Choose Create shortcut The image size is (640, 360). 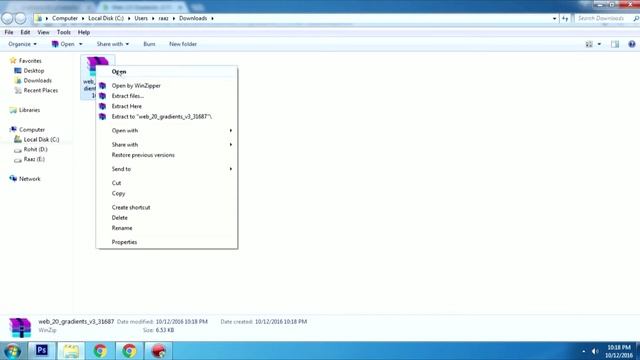pyautogui.click(x=167, y=207)
